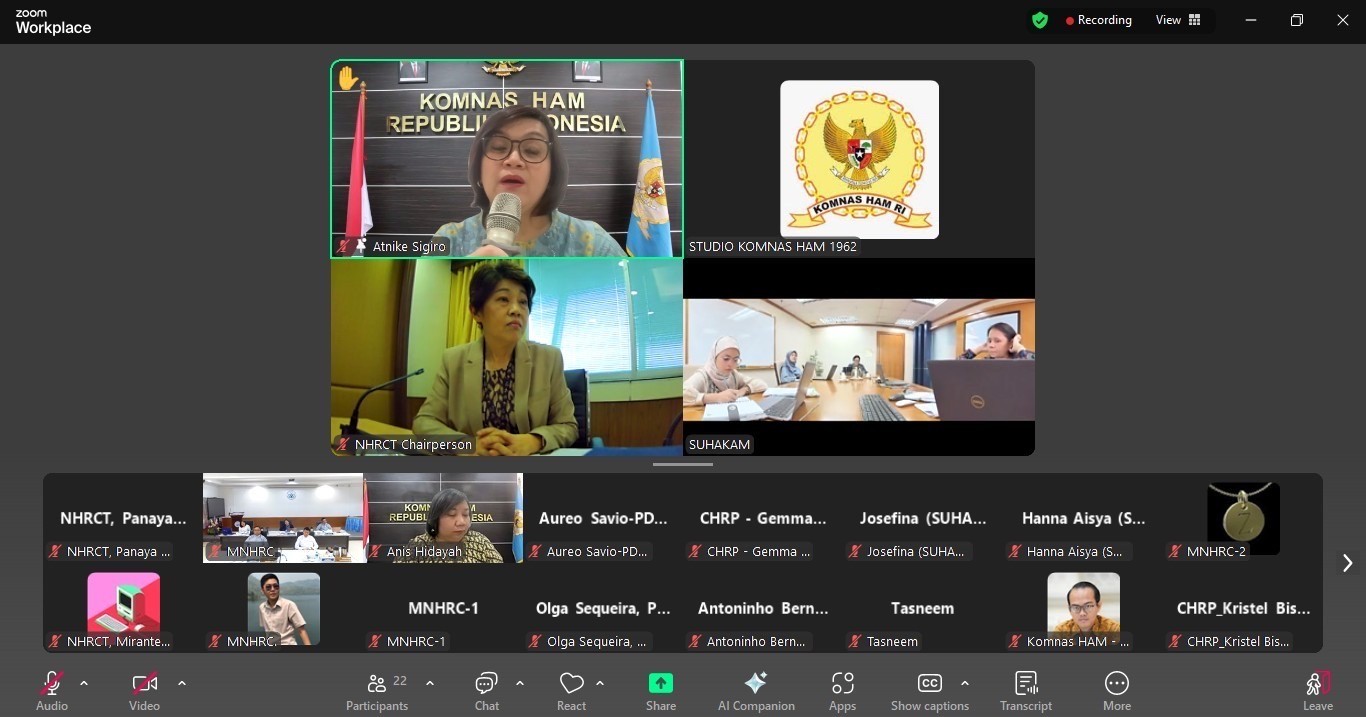Leave the meeting

(x=1317, y=690)
